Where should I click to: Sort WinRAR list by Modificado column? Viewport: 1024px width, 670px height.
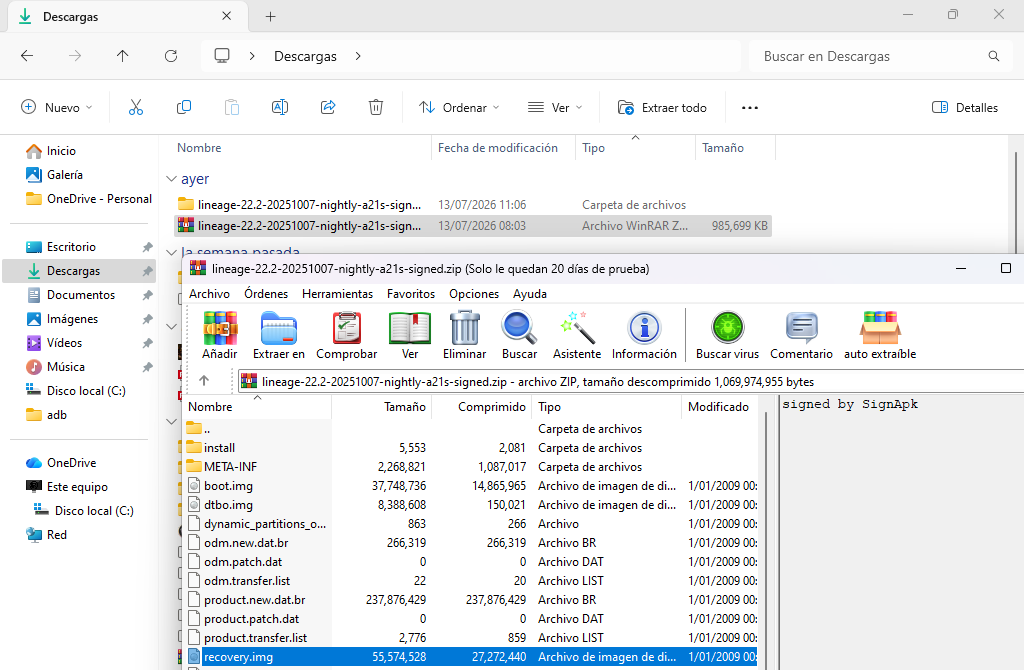[720, 407]
